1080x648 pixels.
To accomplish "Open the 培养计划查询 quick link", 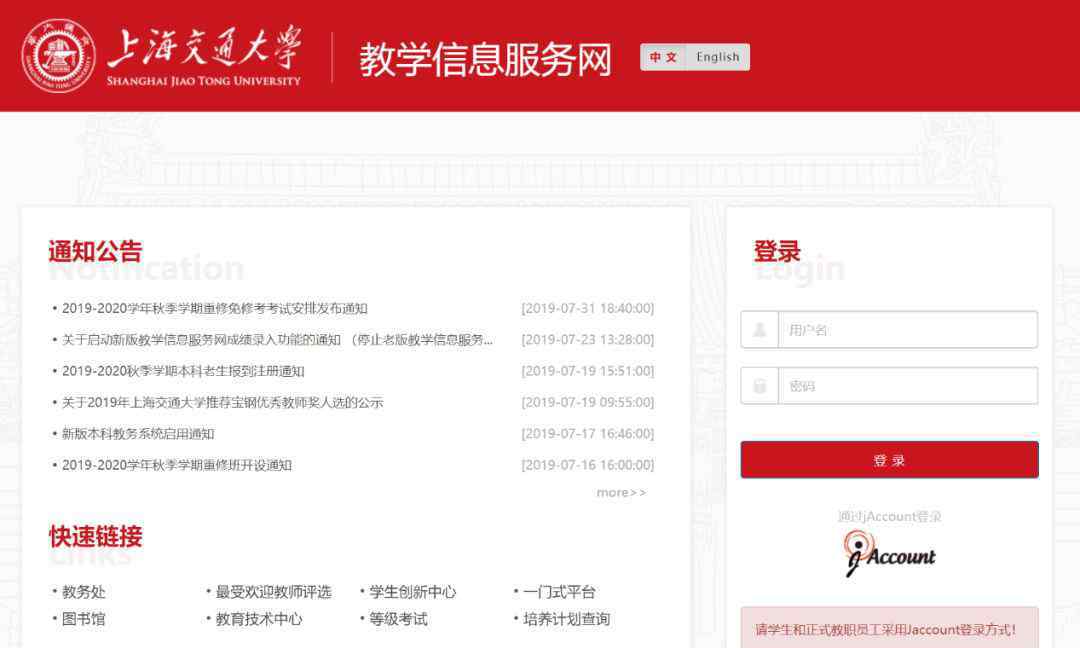I will [x=566, y=619].
